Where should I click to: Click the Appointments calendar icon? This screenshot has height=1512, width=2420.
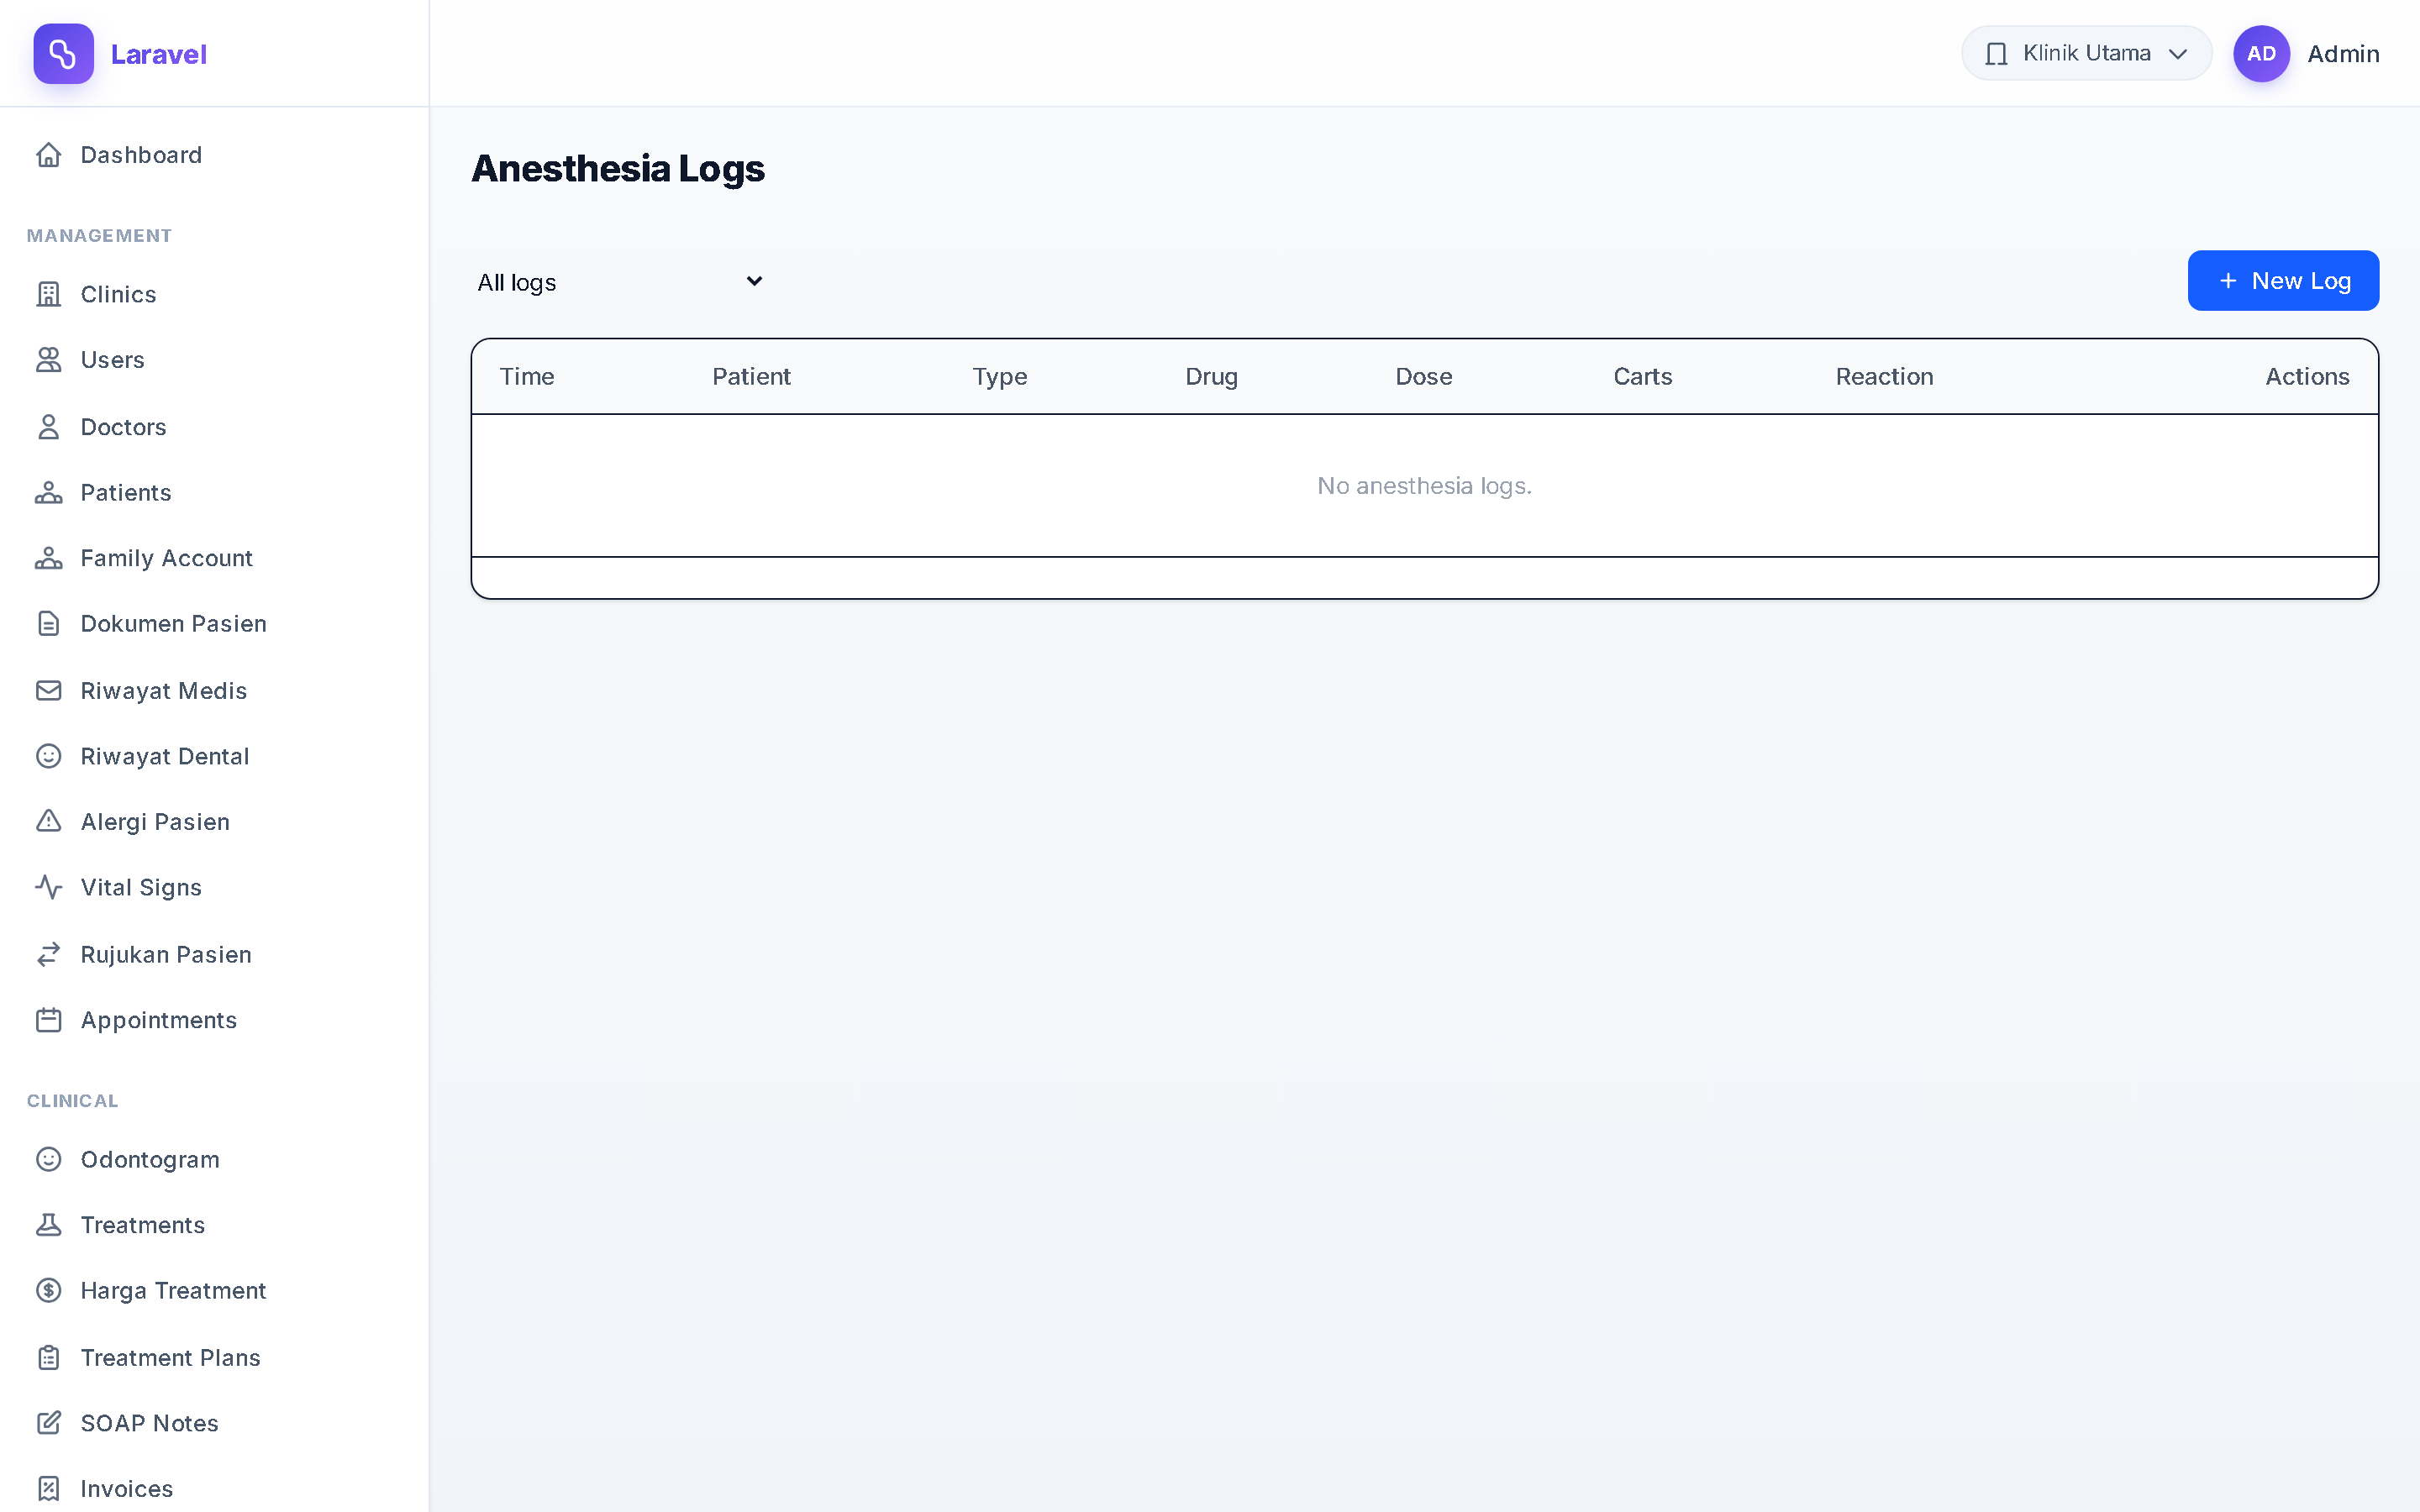coord(48,1020)
